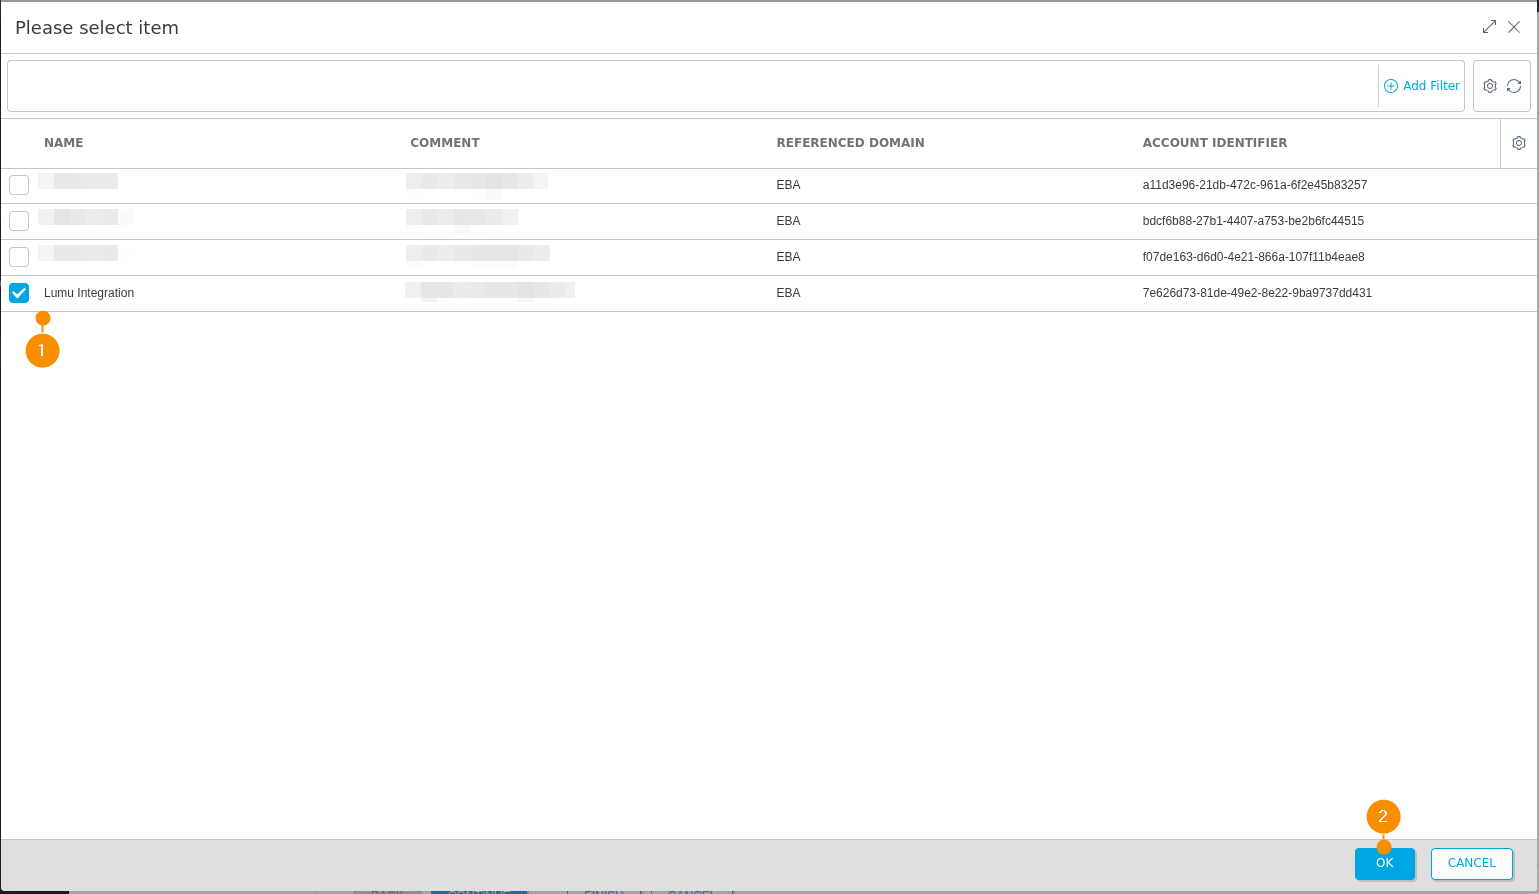Open column settings gear in table header
1539x894 pixels.
(1518, 143)
